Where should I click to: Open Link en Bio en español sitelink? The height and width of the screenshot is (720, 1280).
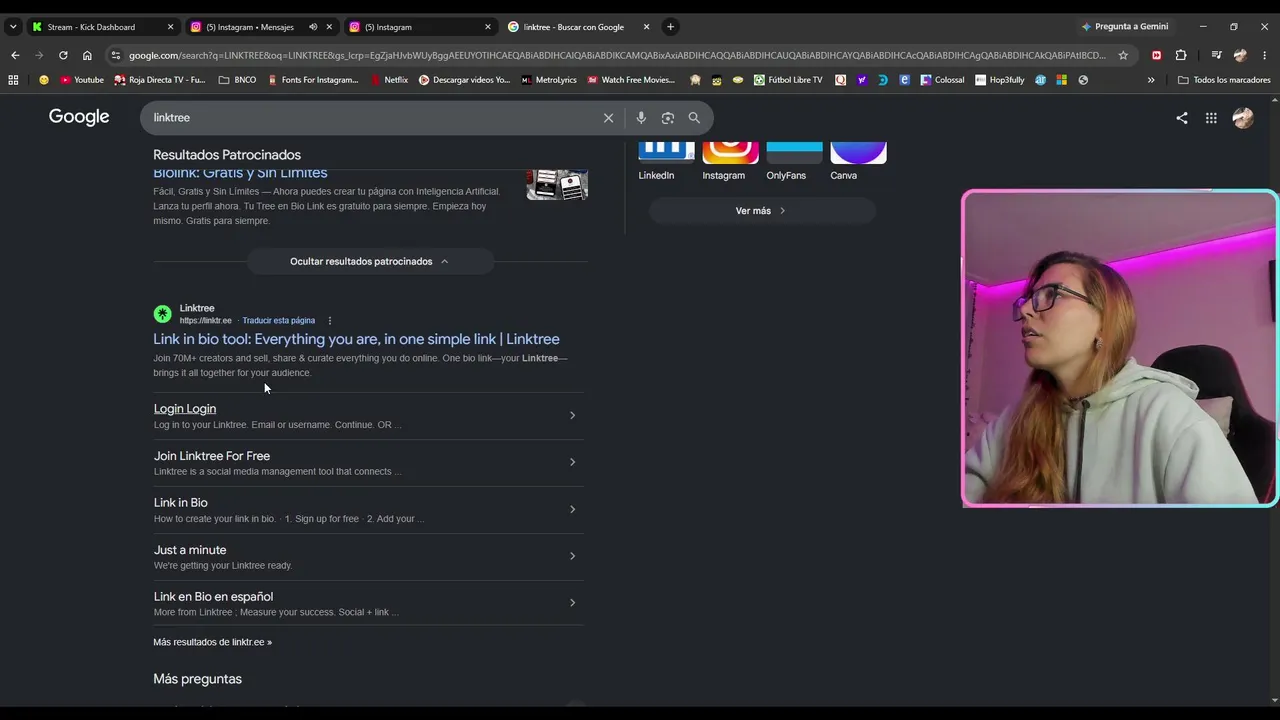click(x=213, y=597)
